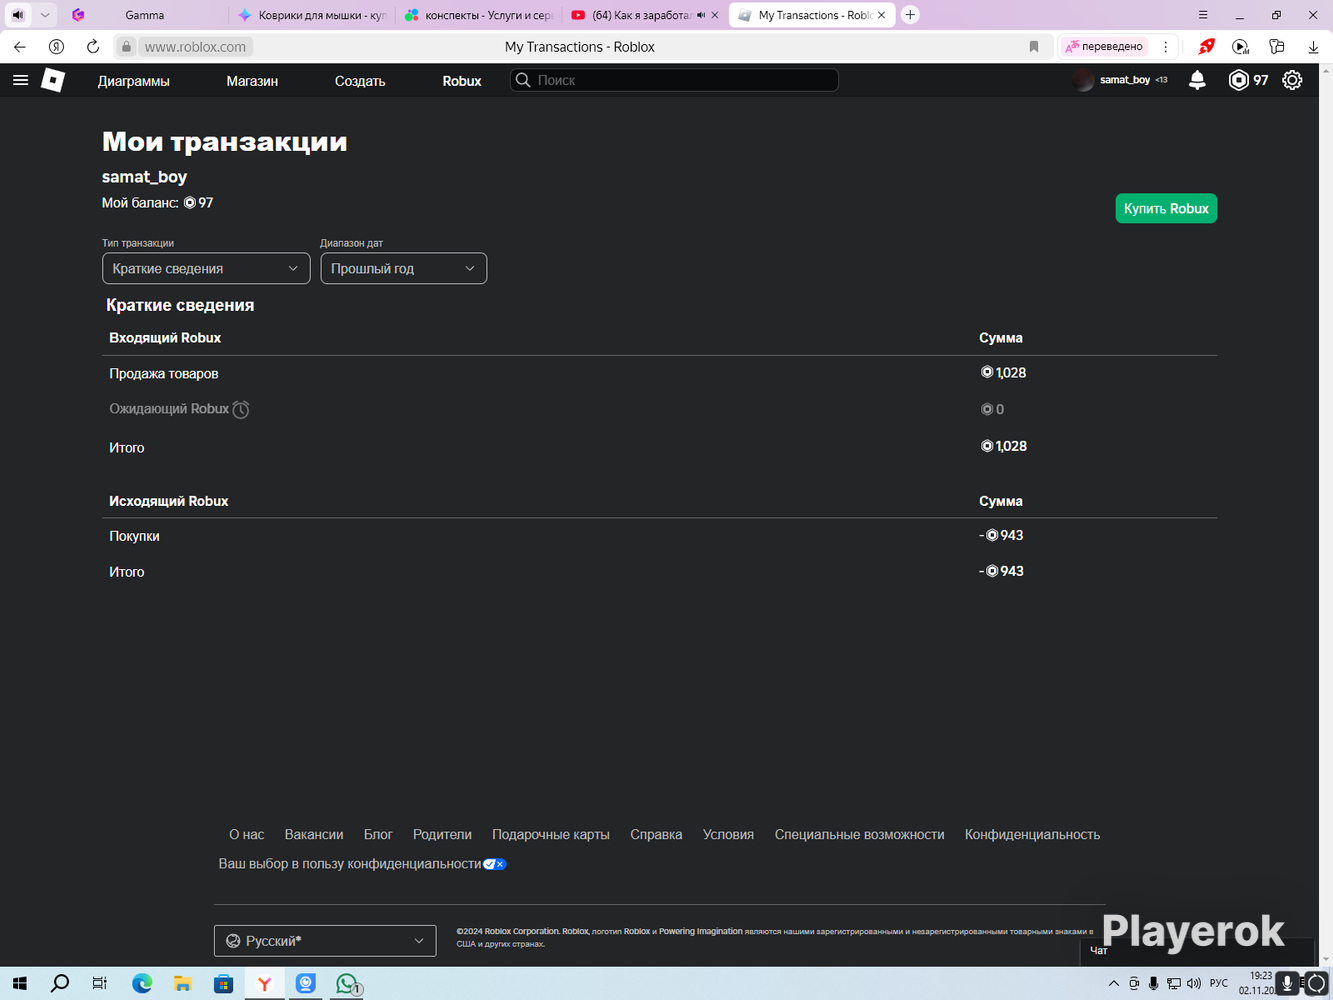Toggle the privacy choices switch icon

point(495,864)
